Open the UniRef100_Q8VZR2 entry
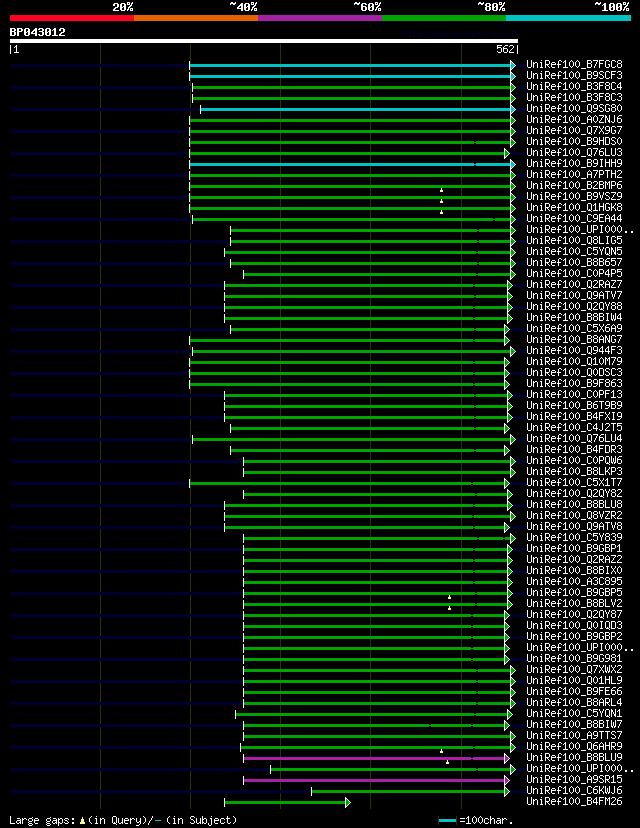640x828 pixels. pyautogui.click(x=574, y=515)
